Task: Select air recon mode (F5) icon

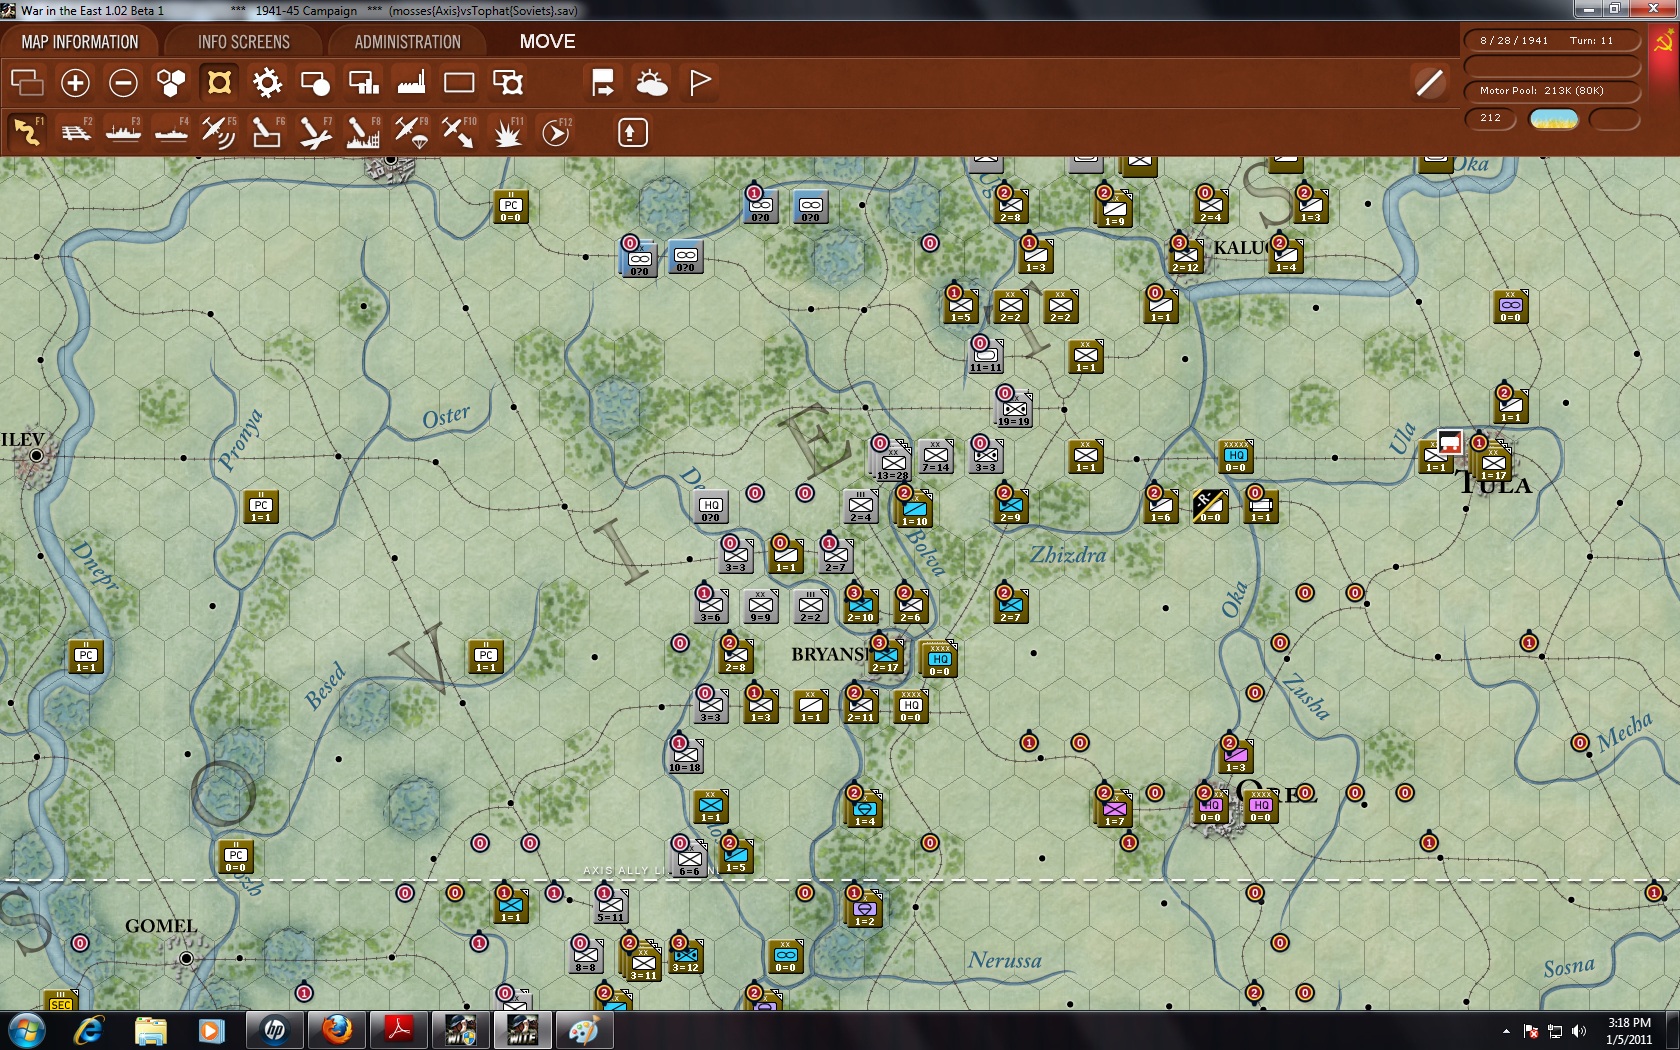Action: click(219, 132)
